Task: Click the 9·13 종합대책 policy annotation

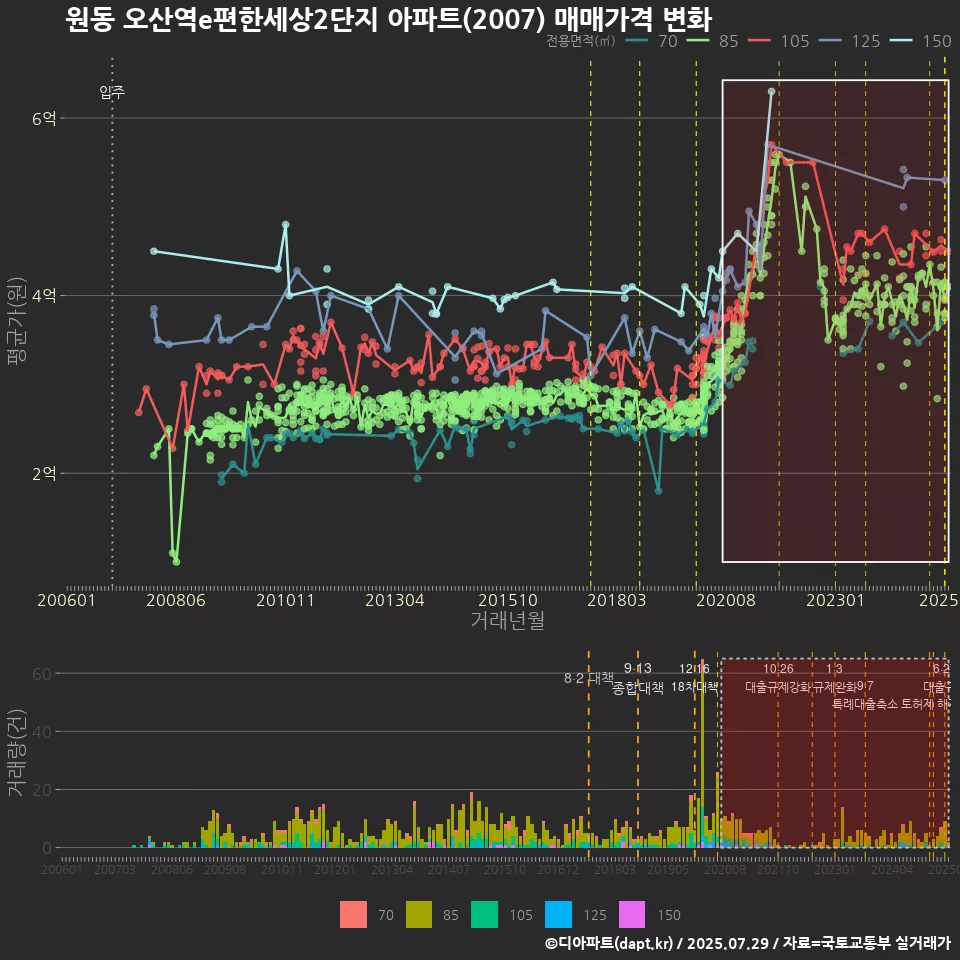Action: tap(638, 678)
